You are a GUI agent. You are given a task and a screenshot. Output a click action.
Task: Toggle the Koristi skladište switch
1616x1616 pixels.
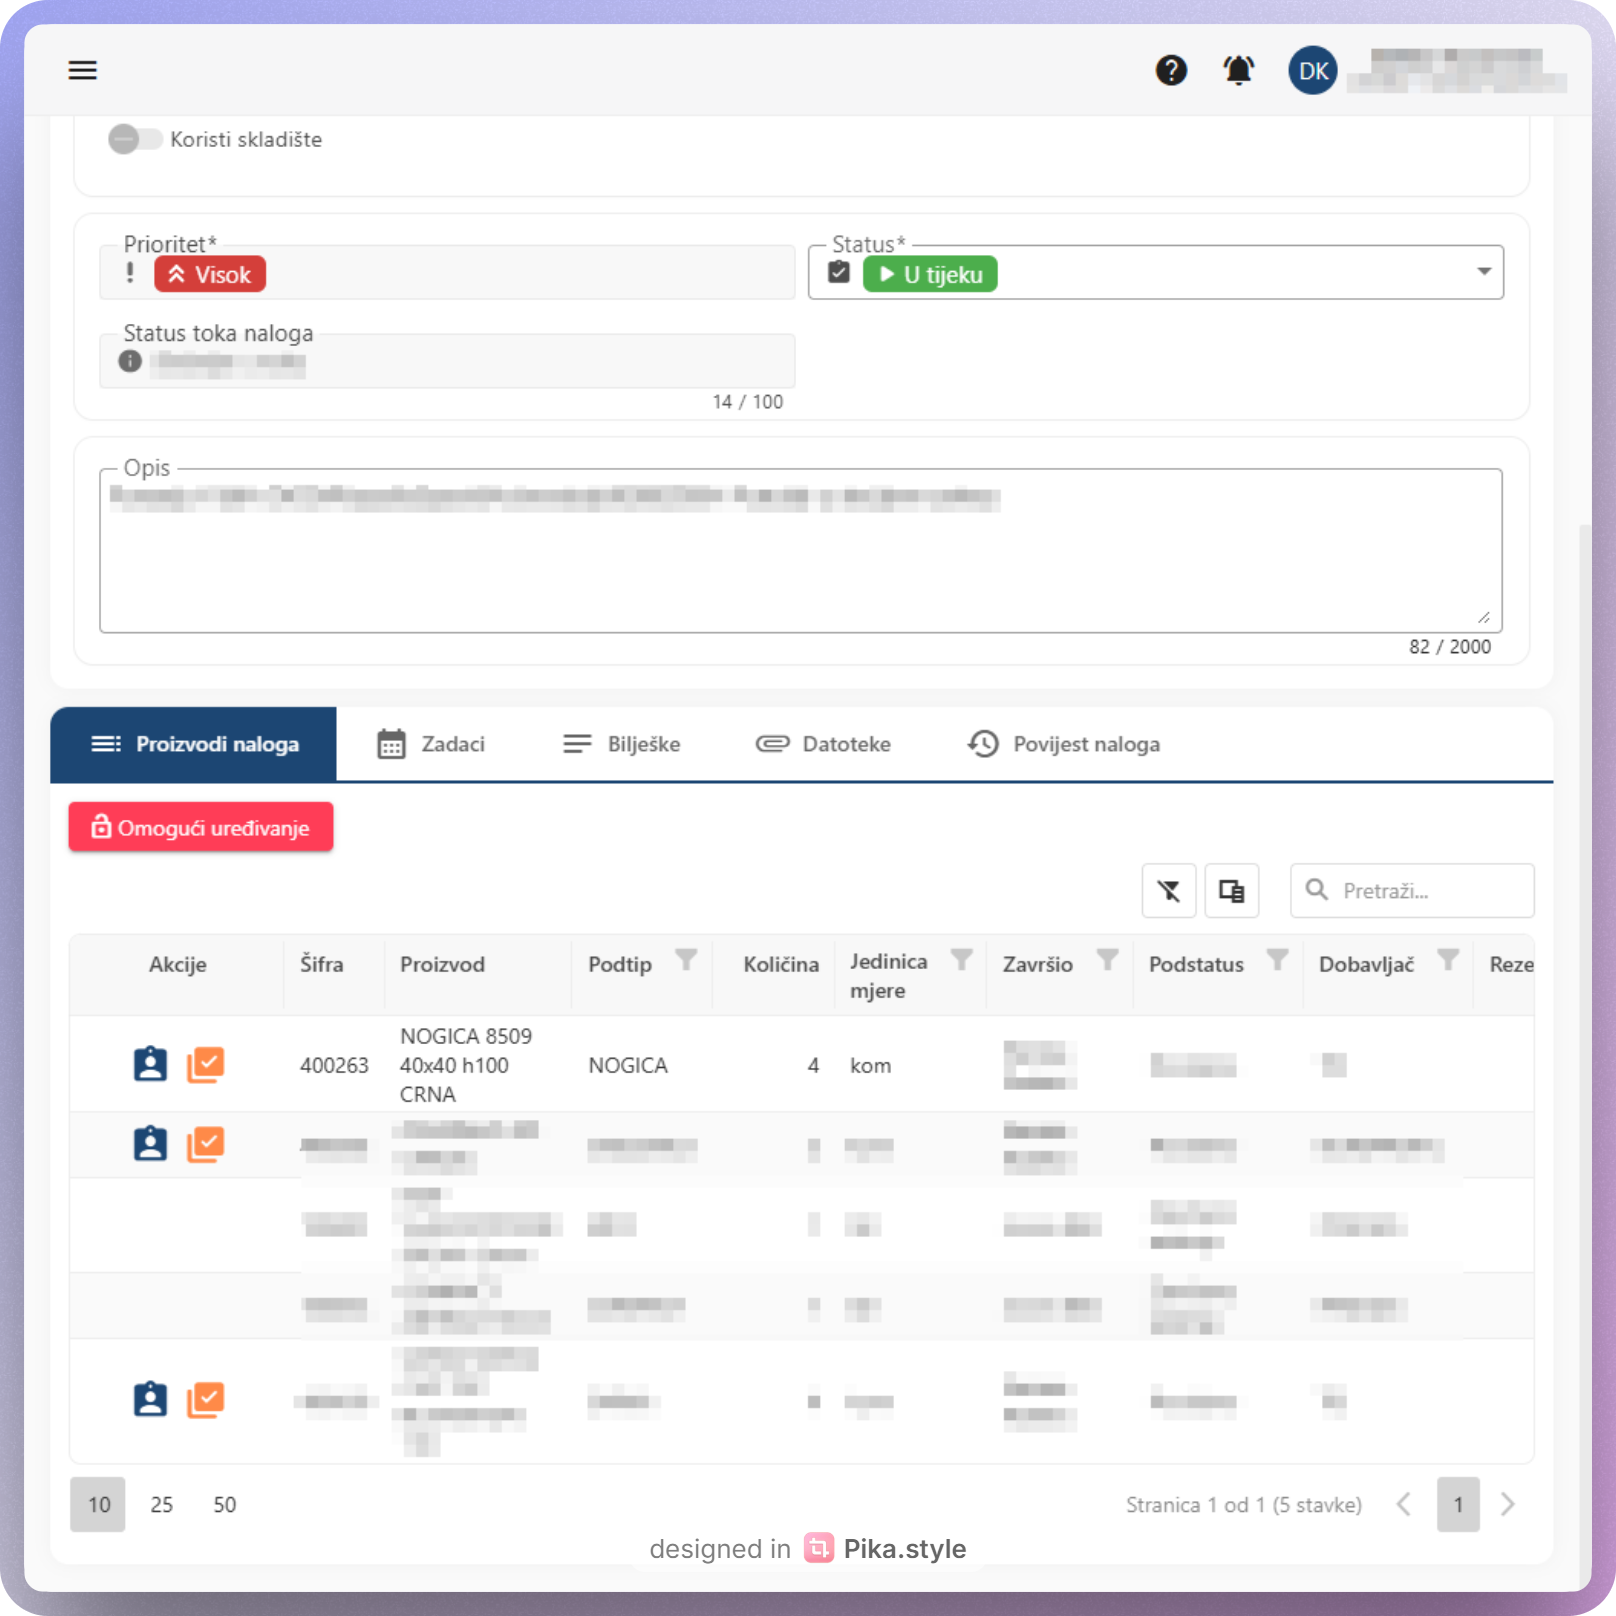[135, 139]
